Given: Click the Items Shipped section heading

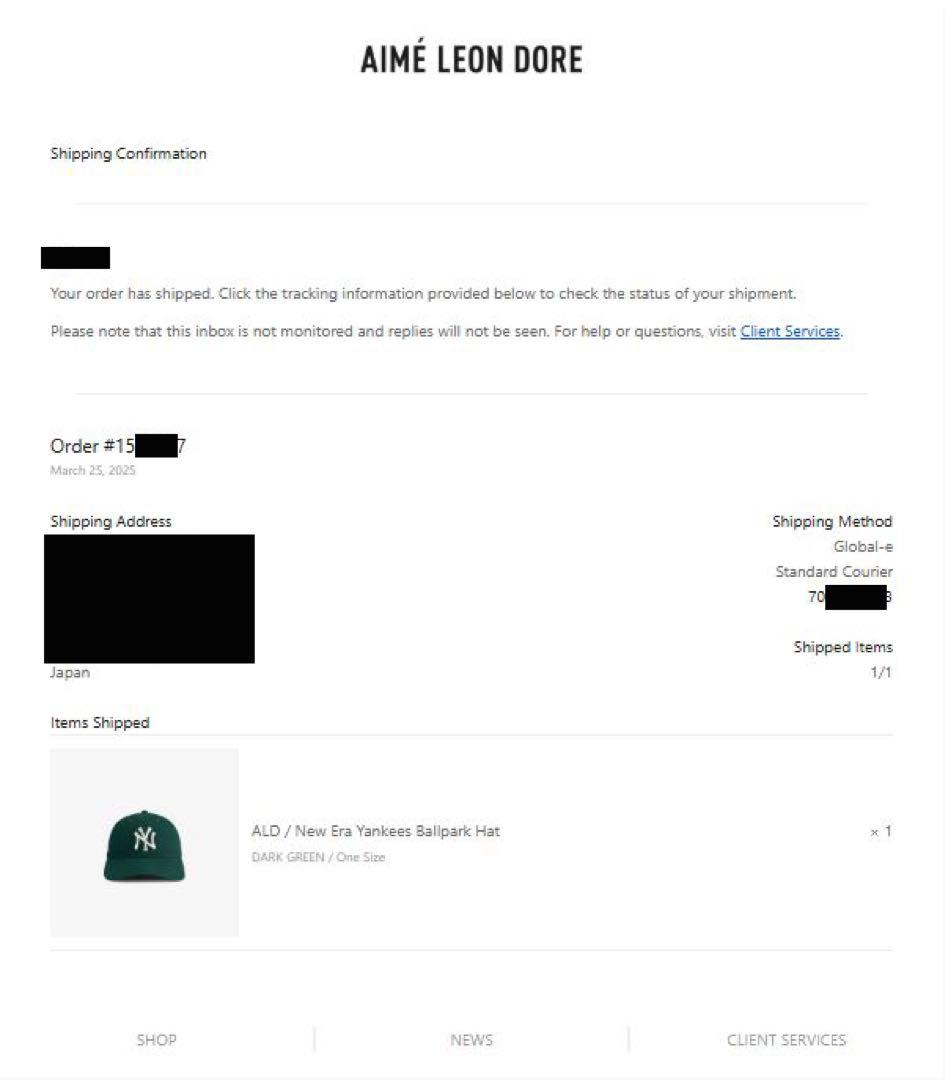Looking at the screenshot, I should 100,723.
